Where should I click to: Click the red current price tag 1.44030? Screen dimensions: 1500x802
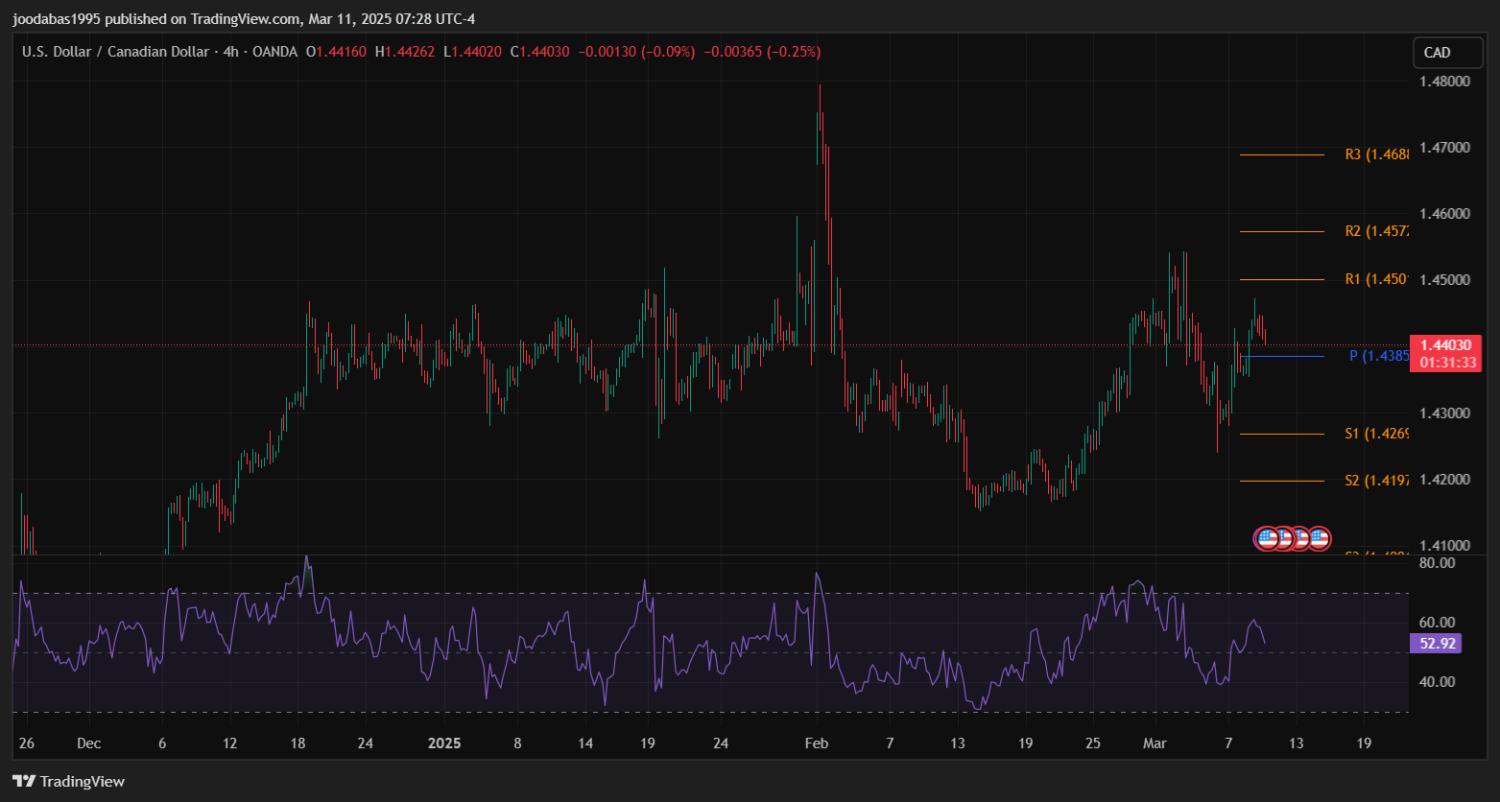tap(1444, 345)
